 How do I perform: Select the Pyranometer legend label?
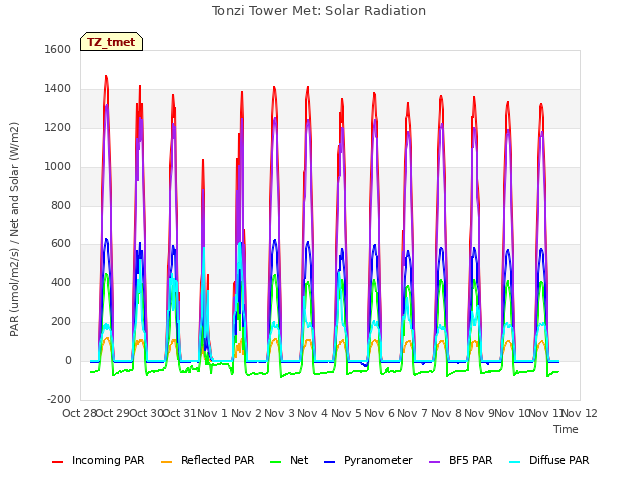[378, 460]
